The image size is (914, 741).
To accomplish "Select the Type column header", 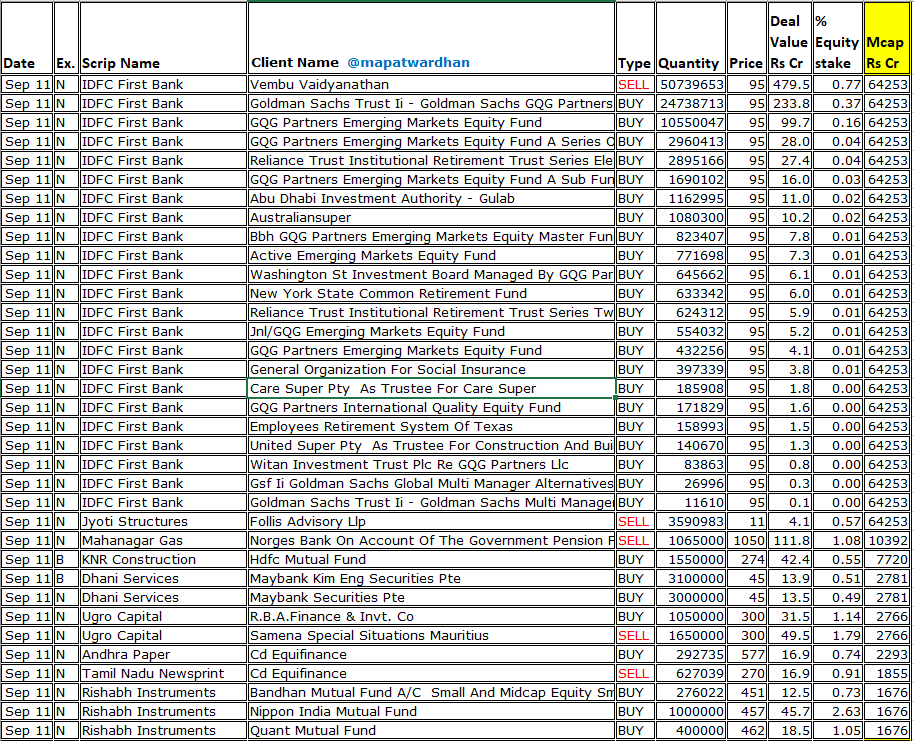I will (635, 38).
